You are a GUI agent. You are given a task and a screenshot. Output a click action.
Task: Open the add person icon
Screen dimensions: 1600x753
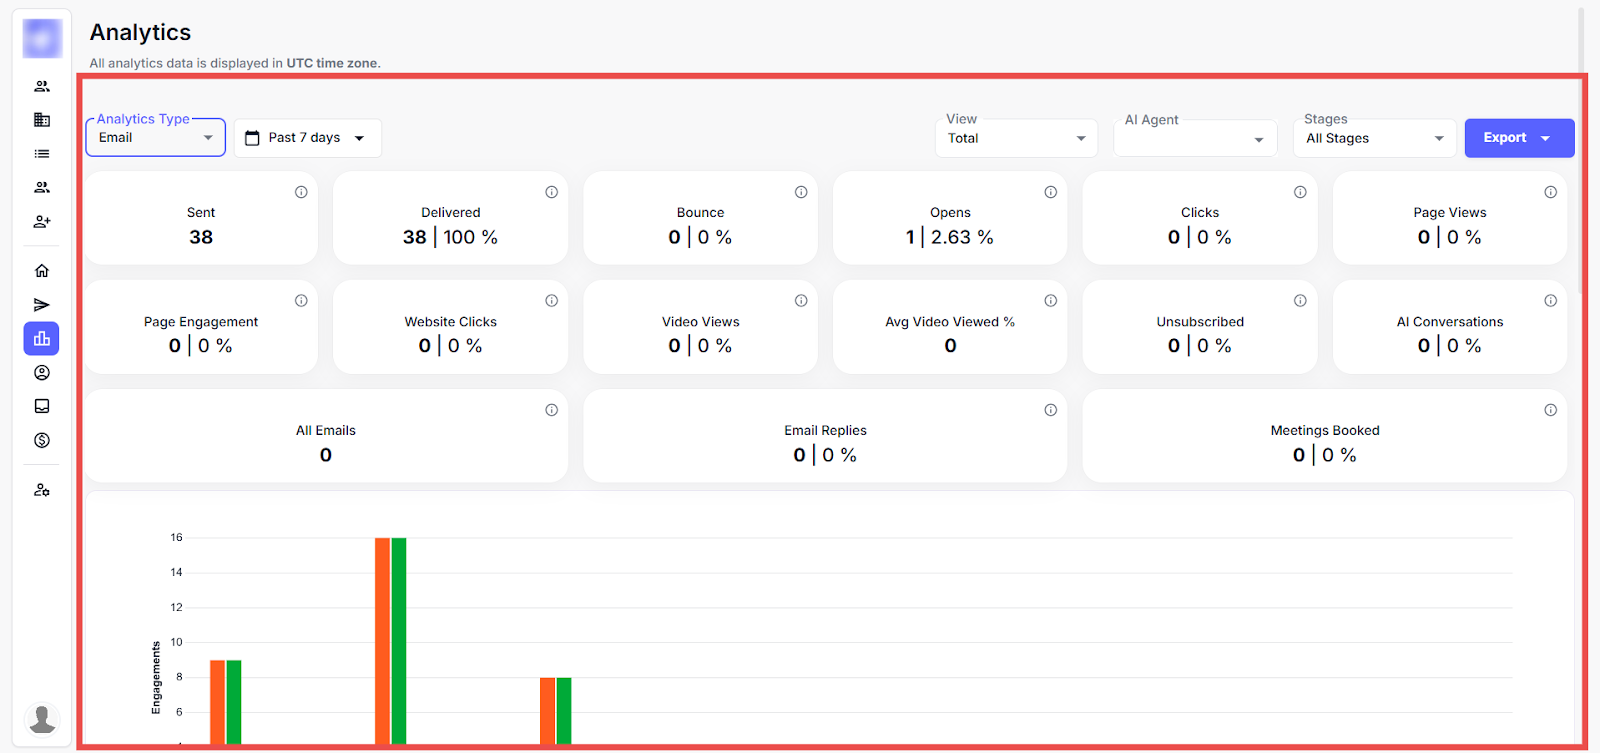point(42,221)
